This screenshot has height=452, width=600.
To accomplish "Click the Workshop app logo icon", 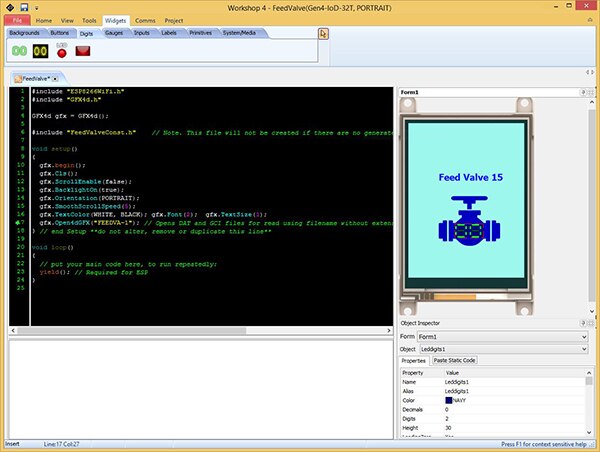I will coord(8,6).
